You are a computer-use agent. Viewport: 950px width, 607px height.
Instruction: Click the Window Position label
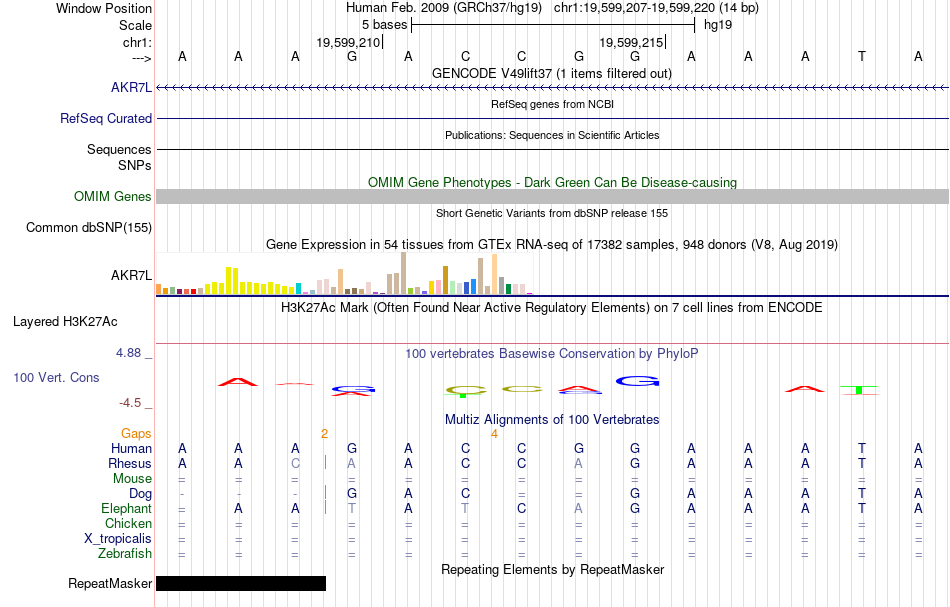(104, 8)
